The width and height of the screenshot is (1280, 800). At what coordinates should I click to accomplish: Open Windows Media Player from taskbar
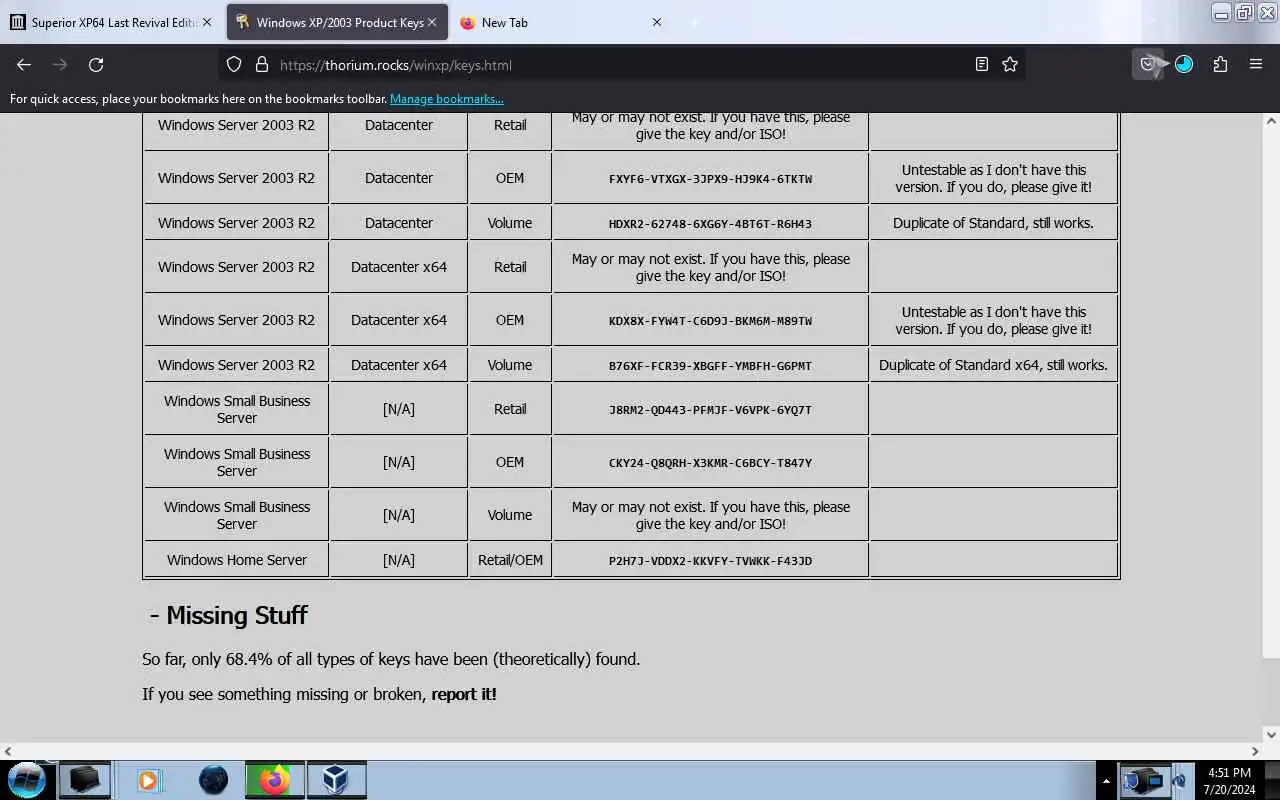(x=148, y=780)
